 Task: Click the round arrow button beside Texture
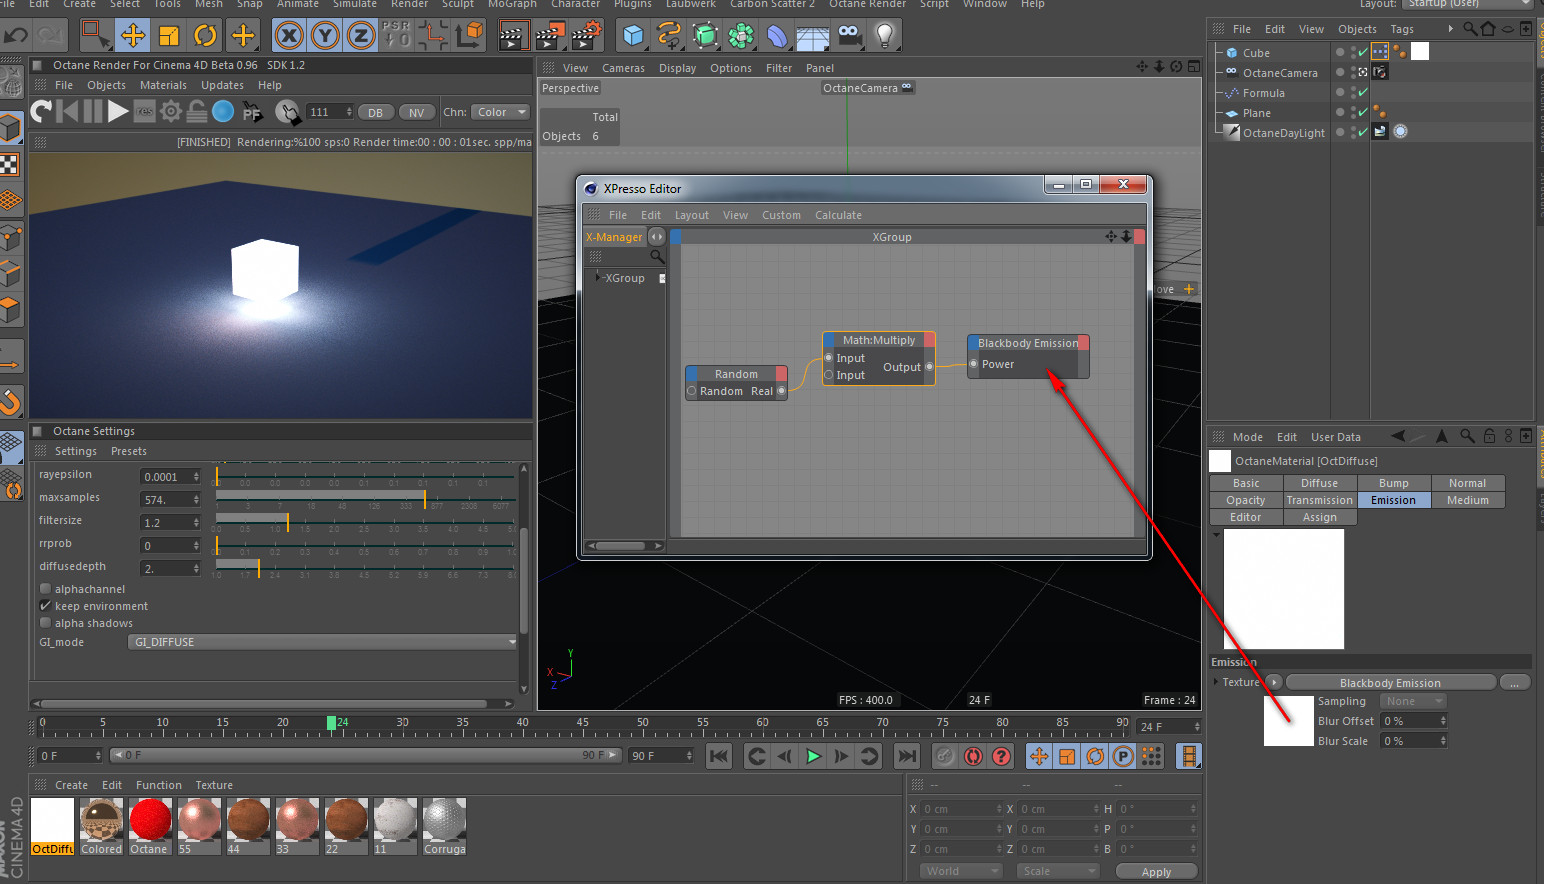point(1273,682)
